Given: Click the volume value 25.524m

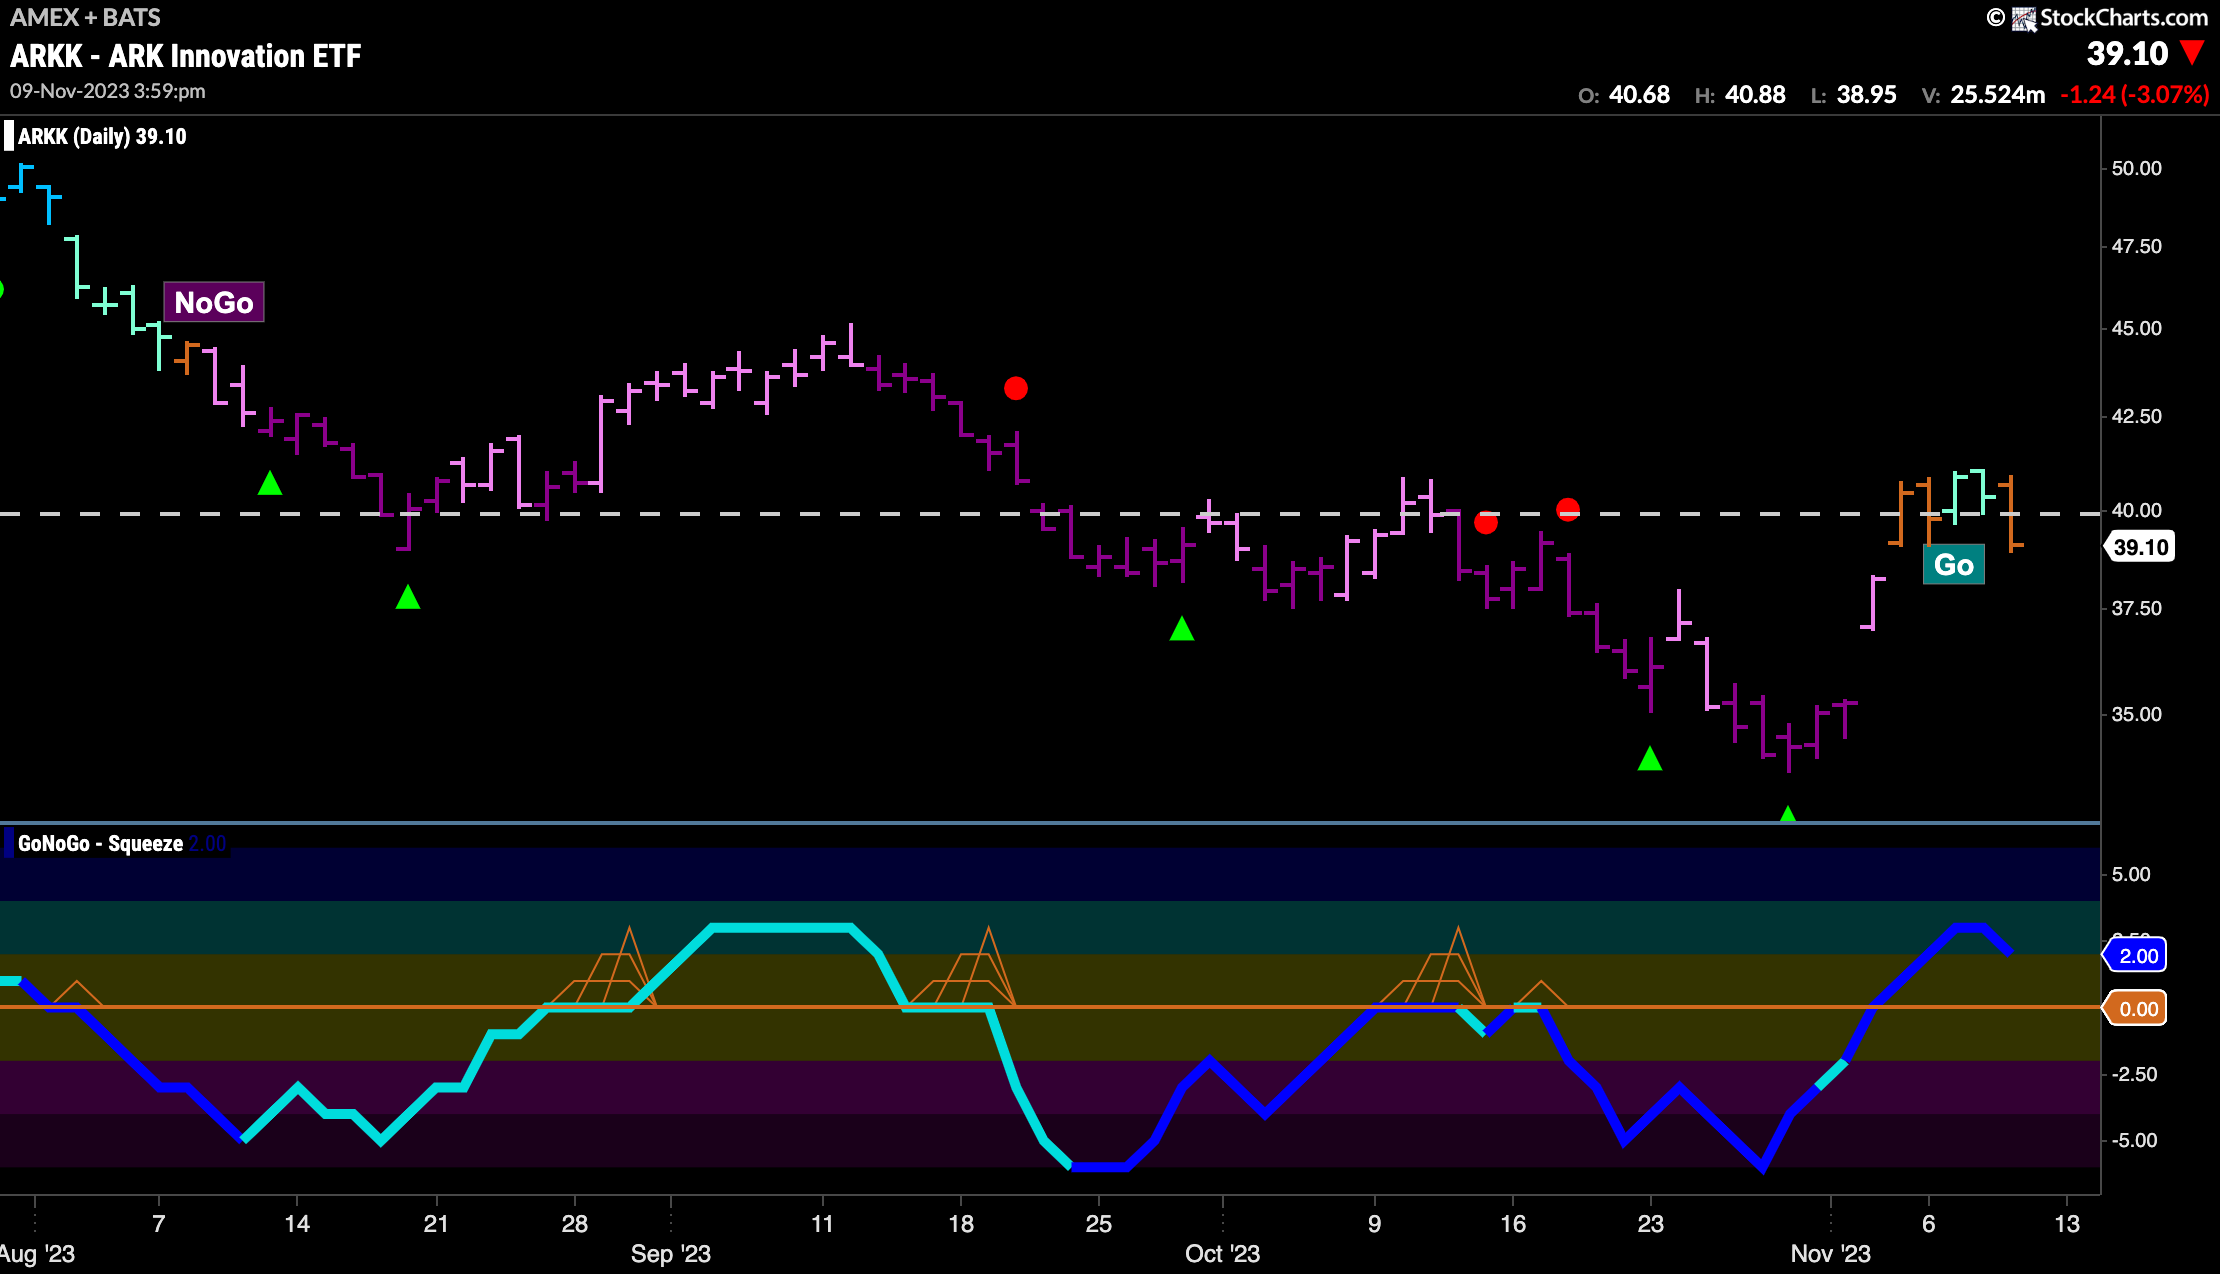Looking at the screenshot, I should coord(1998,94).
